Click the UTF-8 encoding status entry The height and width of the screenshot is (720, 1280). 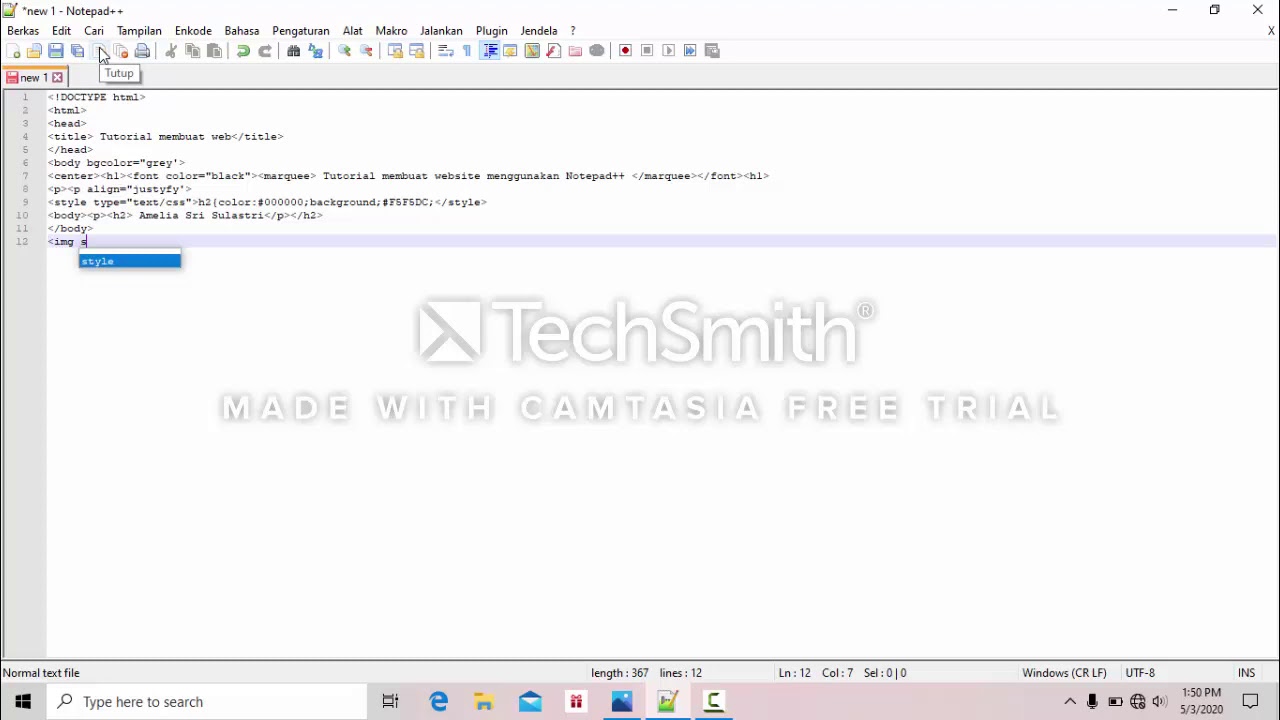[x=1140, y=673]
